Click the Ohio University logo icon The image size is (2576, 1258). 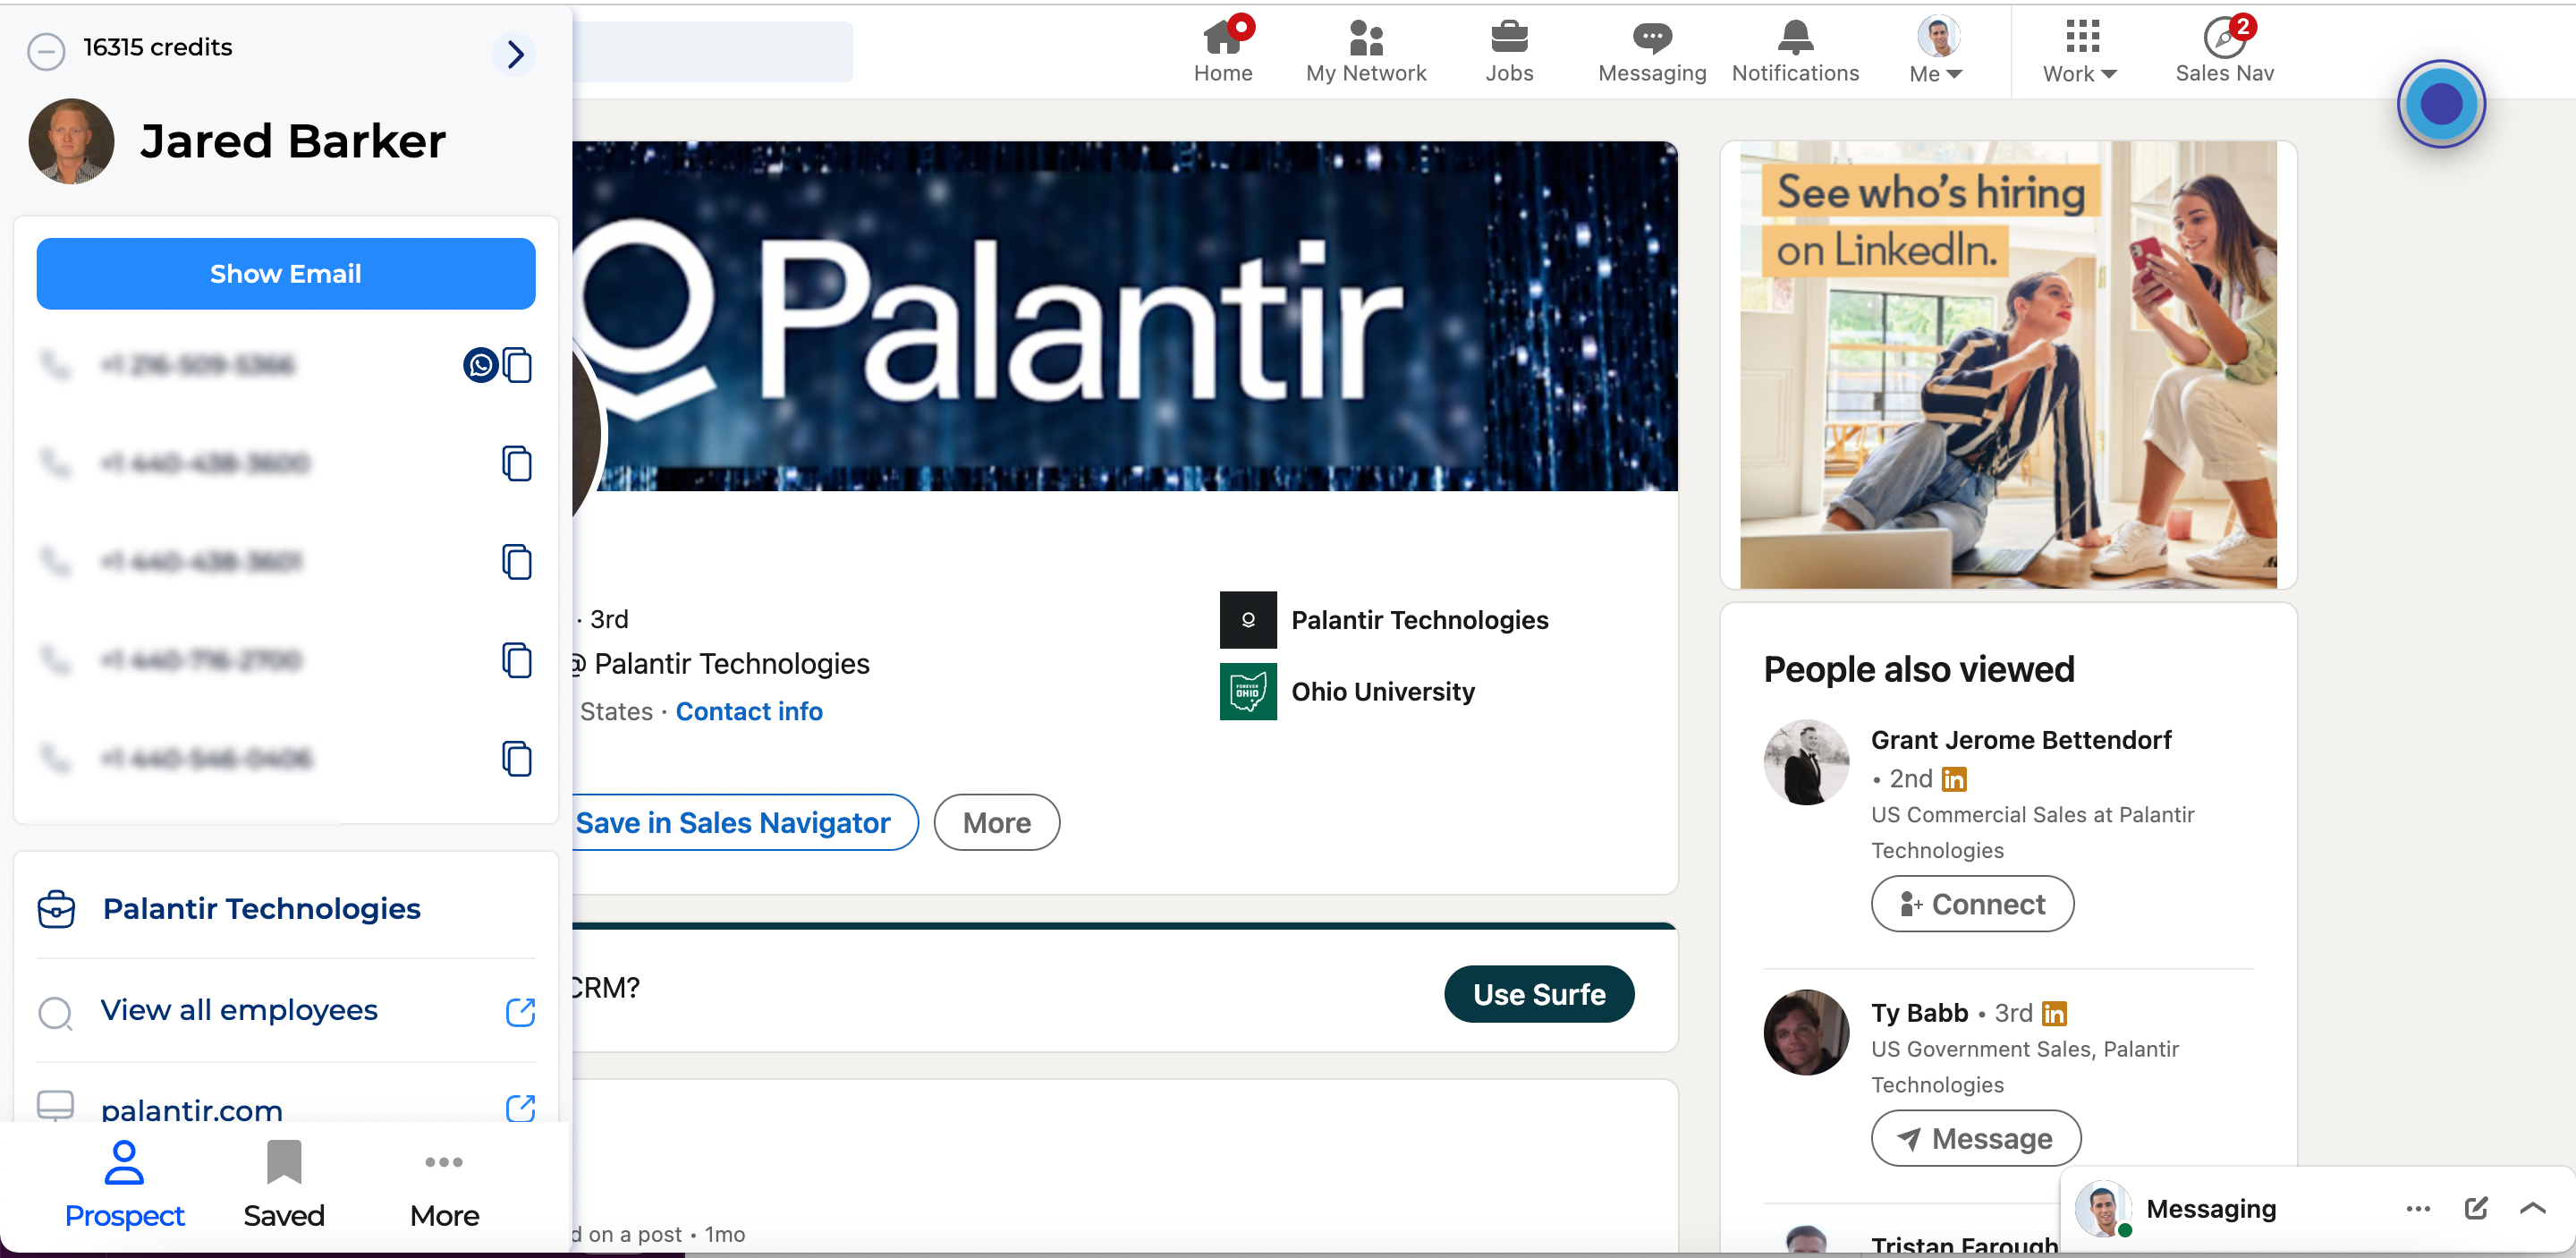click(x=1248, y=692)
